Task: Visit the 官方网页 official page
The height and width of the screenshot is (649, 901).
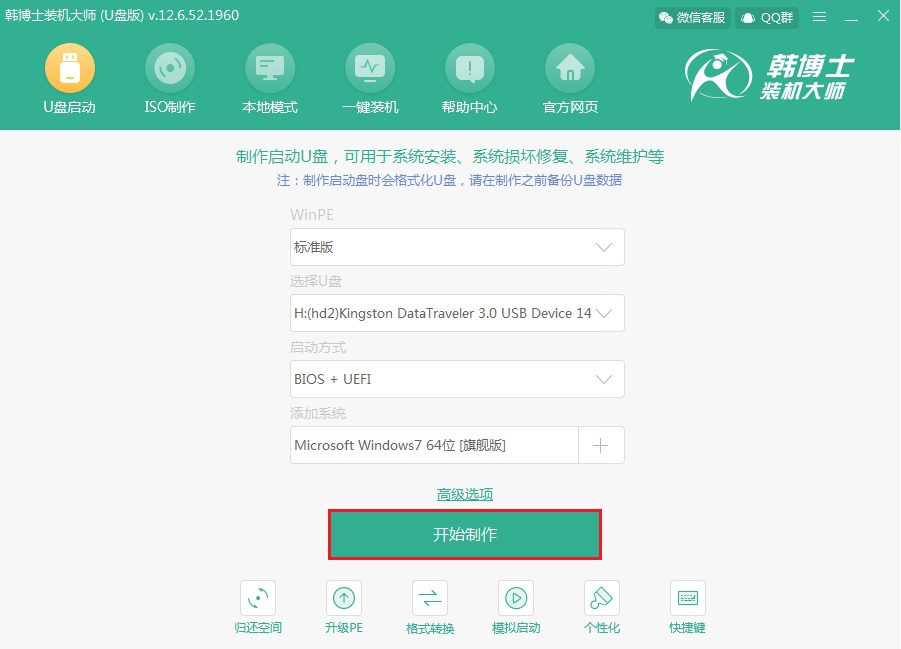Action: coord(569,80)
